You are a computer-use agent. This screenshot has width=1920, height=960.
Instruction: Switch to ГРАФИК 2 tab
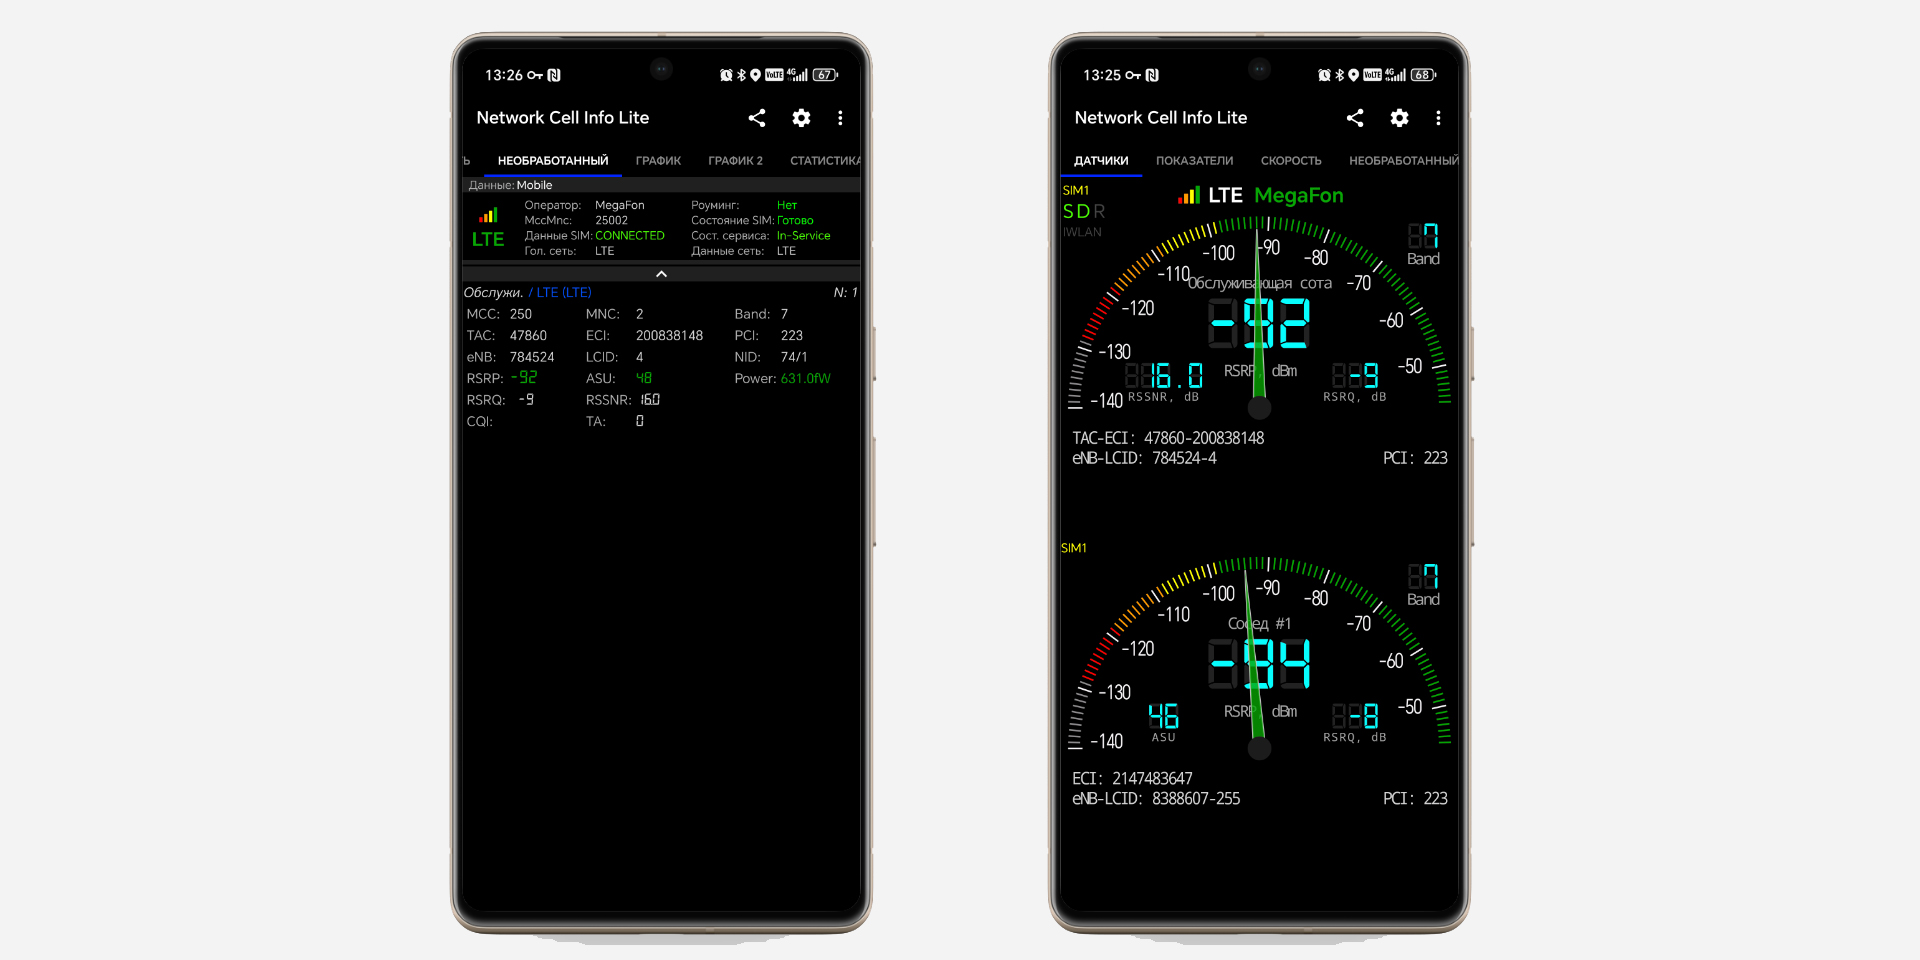pos(735,161)
